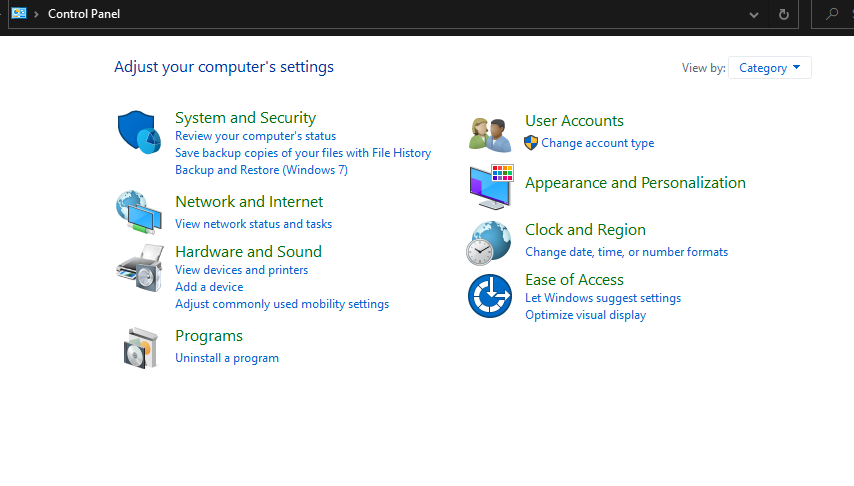Open Backup and Restore (Windows 7)
This screenshot has height=486, width=854.
pos(261,169)
